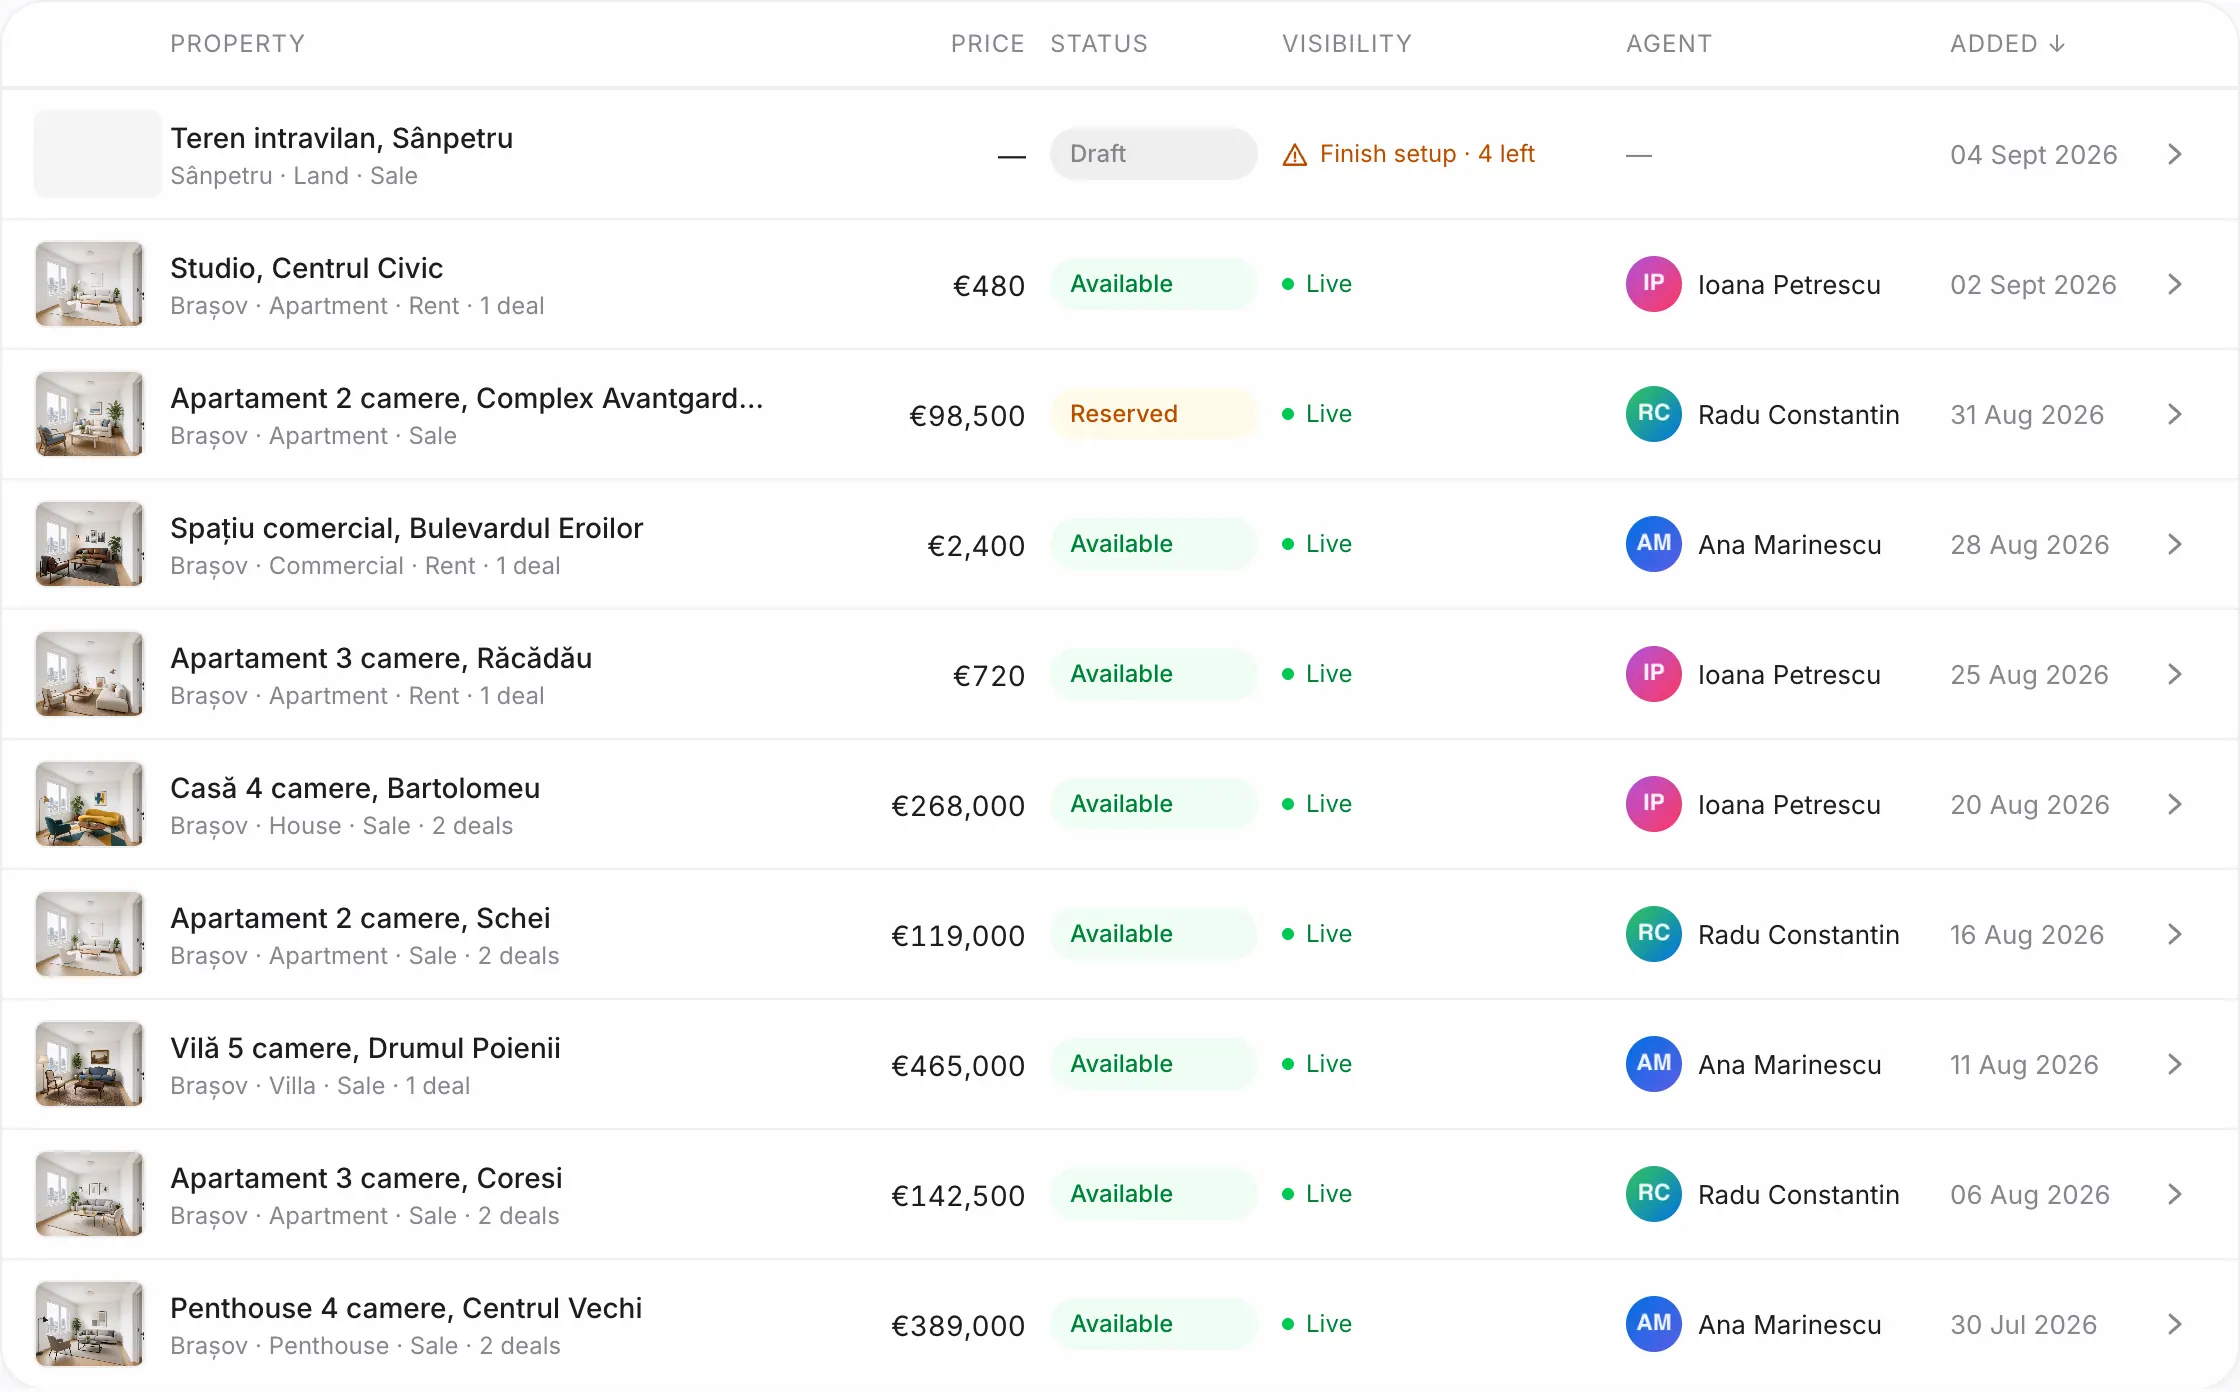The image size is (2240, 1392).
Task: Click empty thumbnail placeholder for Teren intravilan
Action: coord(97,154)
